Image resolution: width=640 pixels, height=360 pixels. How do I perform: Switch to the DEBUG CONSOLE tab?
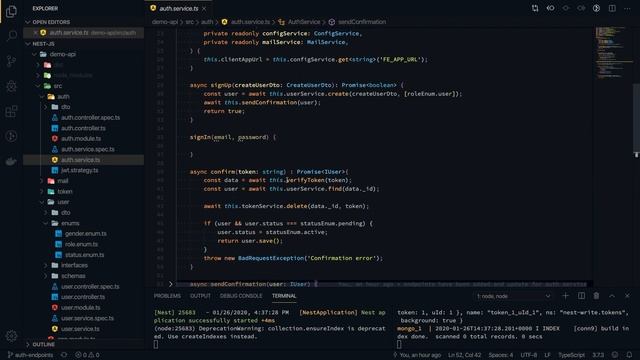point(241,296)
